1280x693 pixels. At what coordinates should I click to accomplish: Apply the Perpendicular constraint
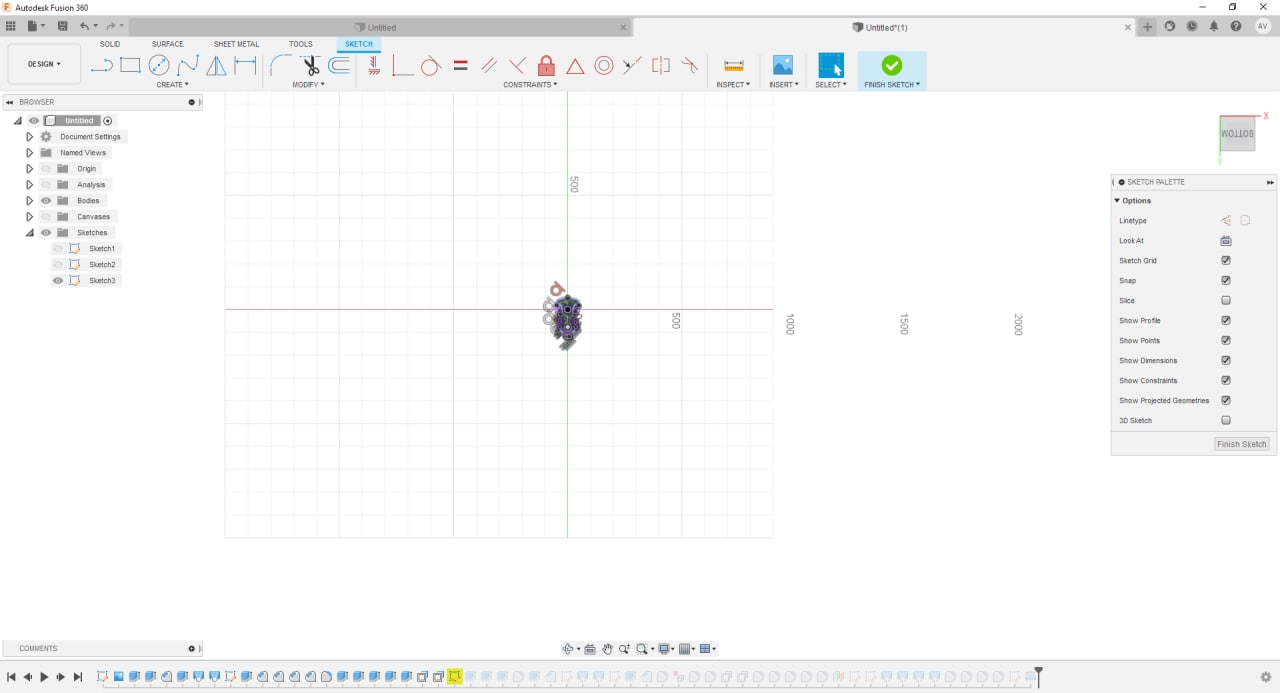pos(517,66)
